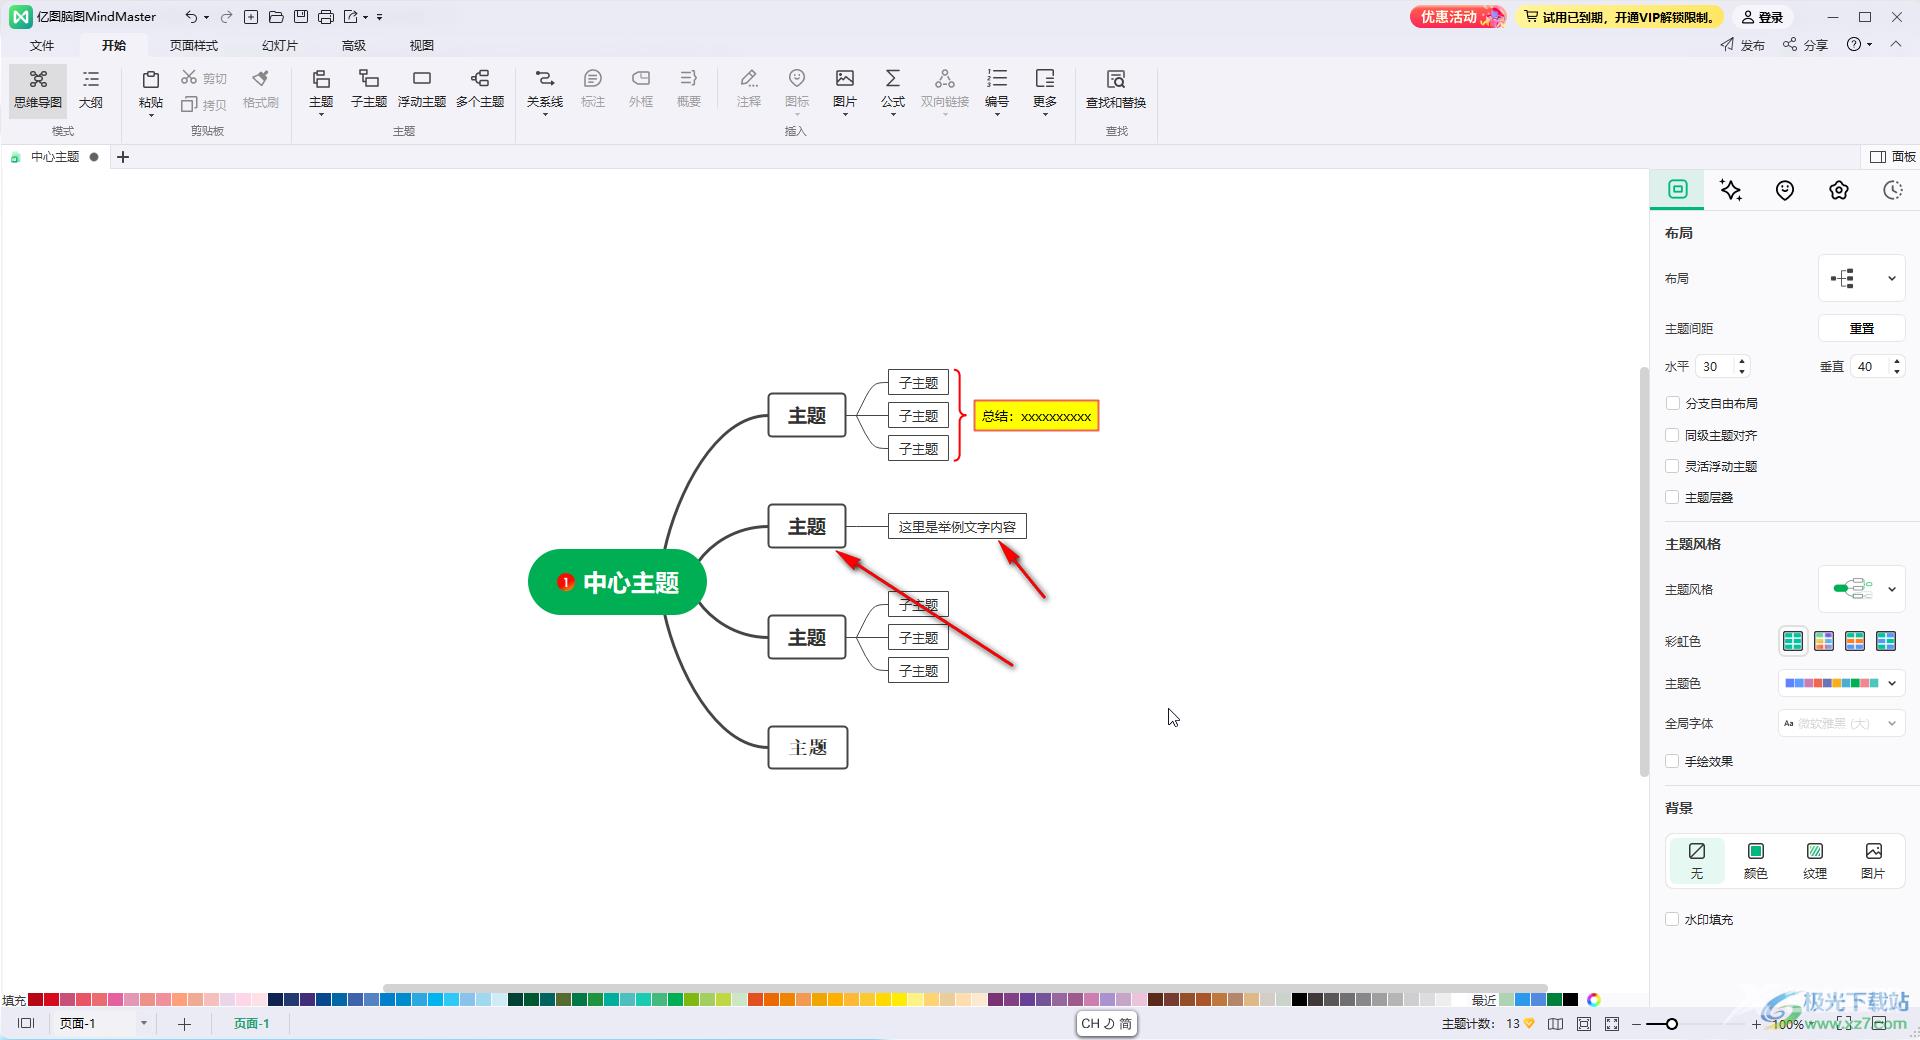This screenshot has height=1040, width=1920.
Task: Click fit-to-page icon in status bar
Action: coord(1584,1024)
